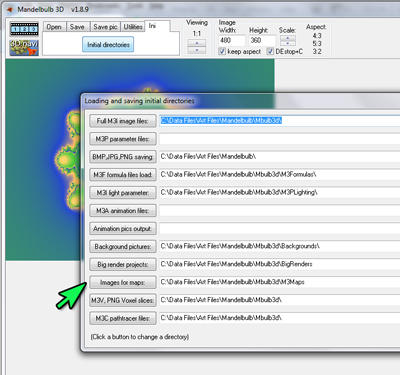Click the Mandelbulb 3D title bar icon

pos(10,9)
